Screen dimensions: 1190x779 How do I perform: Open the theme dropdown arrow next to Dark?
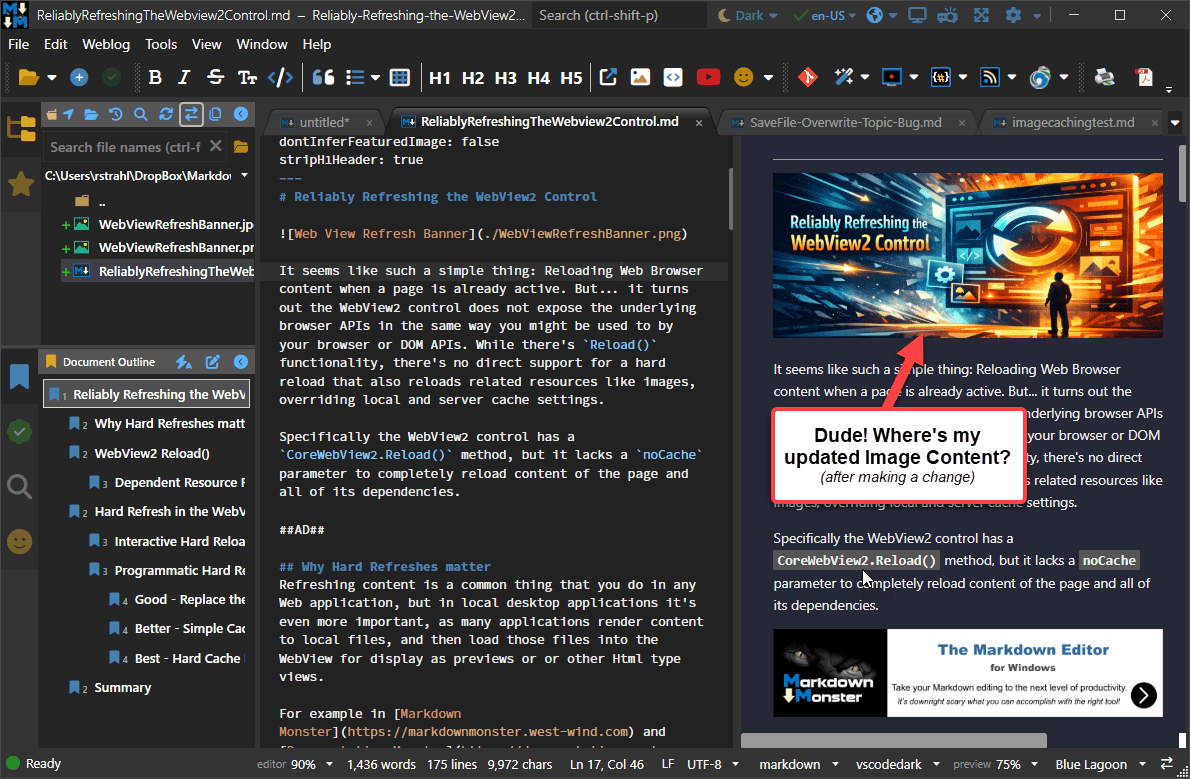[x=773, y=16]
